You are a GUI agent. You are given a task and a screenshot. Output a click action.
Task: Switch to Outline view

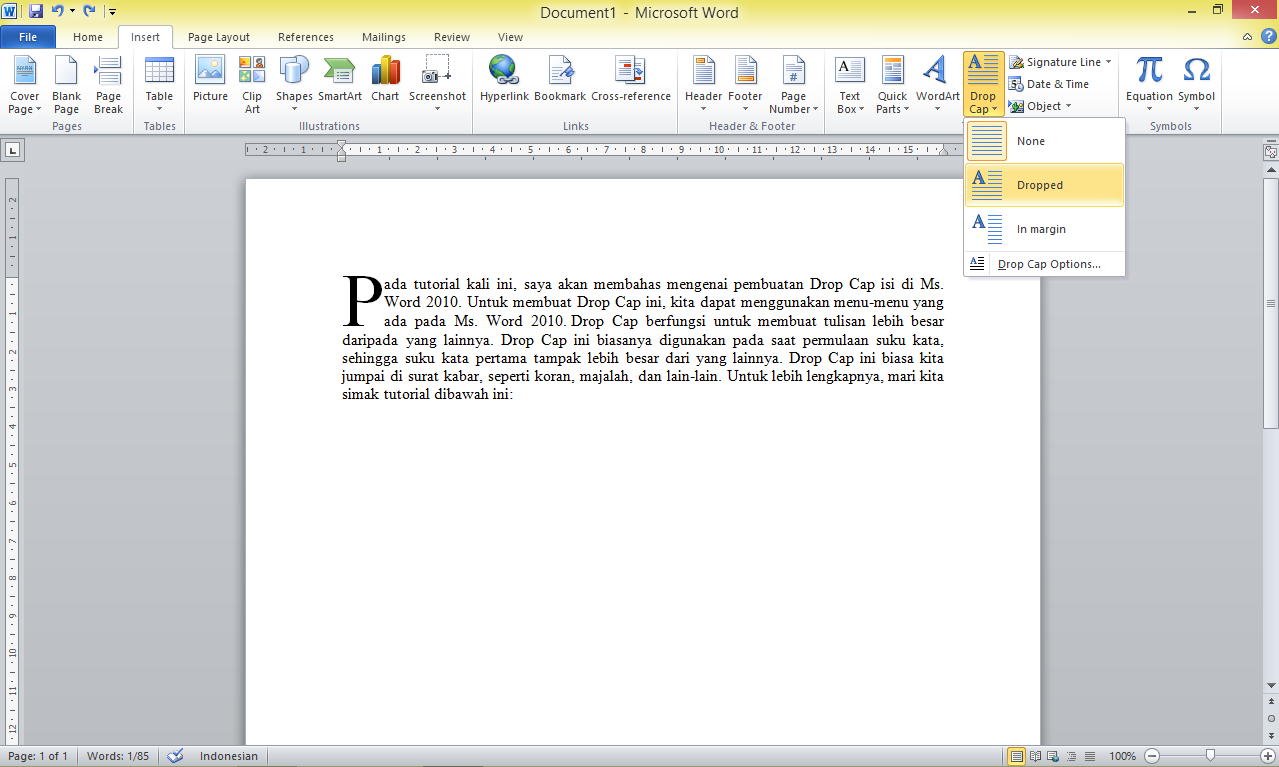click(x=1071, y=756)
